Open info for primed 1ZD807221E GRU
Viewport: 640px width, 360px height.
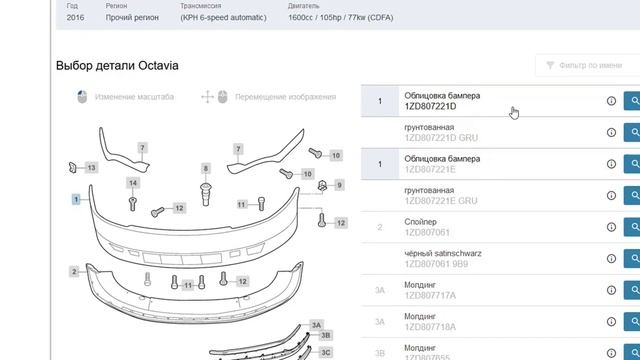tap(611, 196)
